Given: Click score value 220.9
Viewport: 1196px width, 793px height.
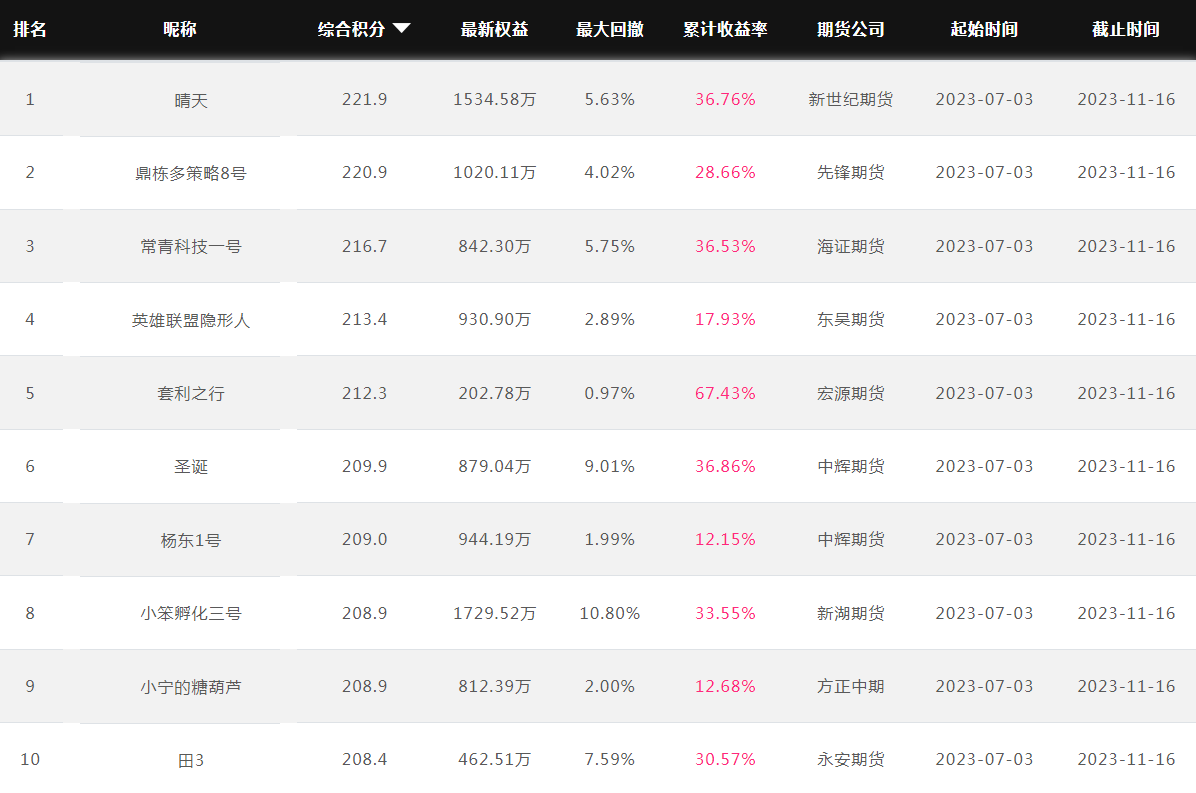Looking at the screenshot, I should click(x=365, y=172).
